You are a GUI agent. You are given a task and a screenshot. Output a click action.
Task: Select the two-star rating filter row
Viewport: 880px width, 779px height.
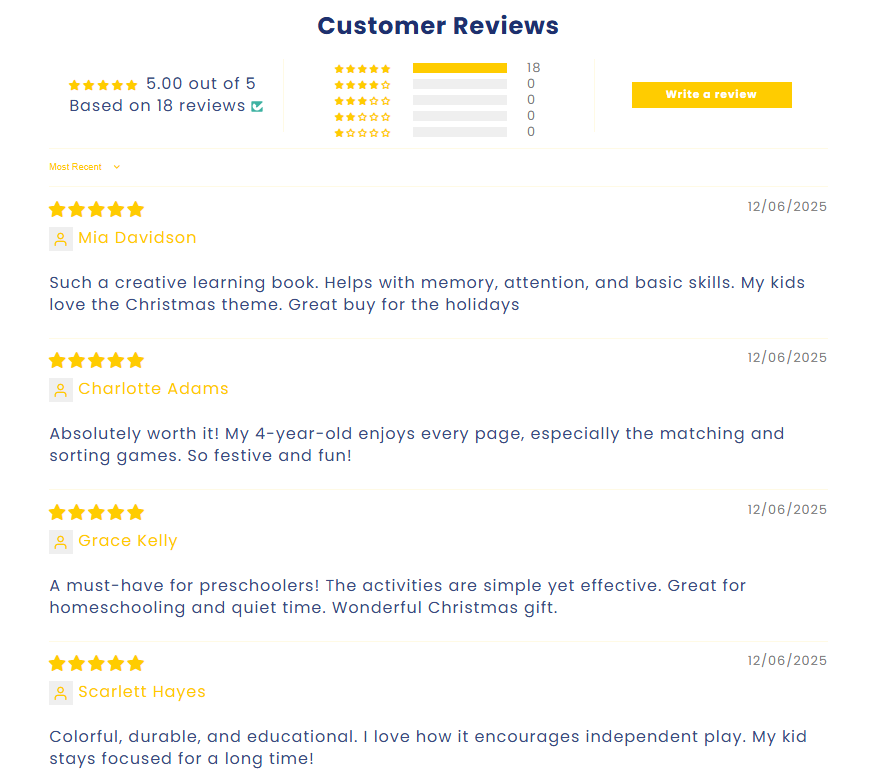362,116
